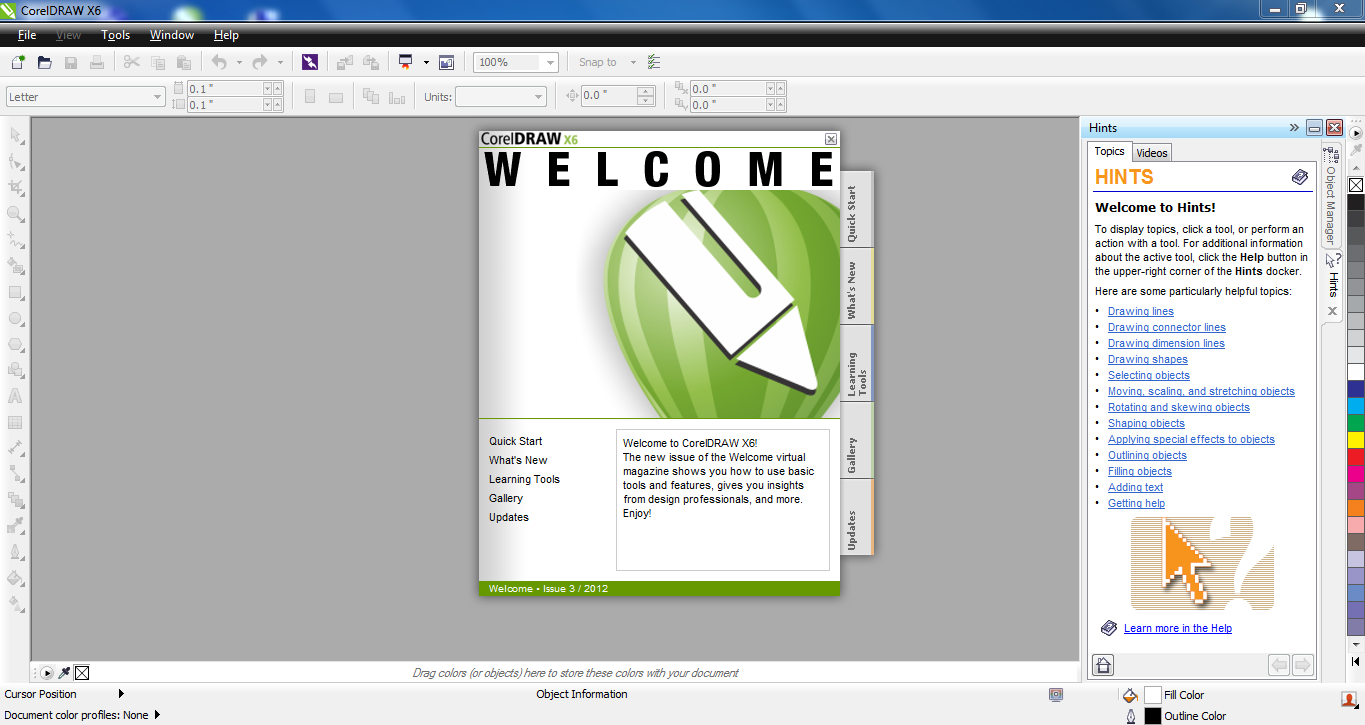The height and width of the screenshot is (725, 1365).
Task: Pick the yellow palette swatch
Action: [1356, 439]
